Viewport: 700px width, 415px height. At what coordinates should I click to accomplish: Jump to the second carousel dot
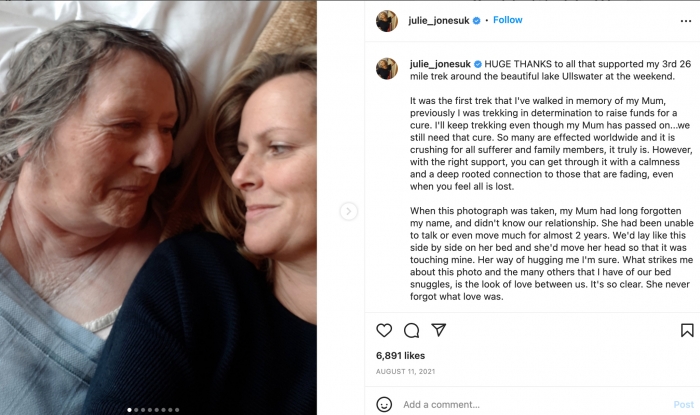pyautogui.click(x=136, y=409)
